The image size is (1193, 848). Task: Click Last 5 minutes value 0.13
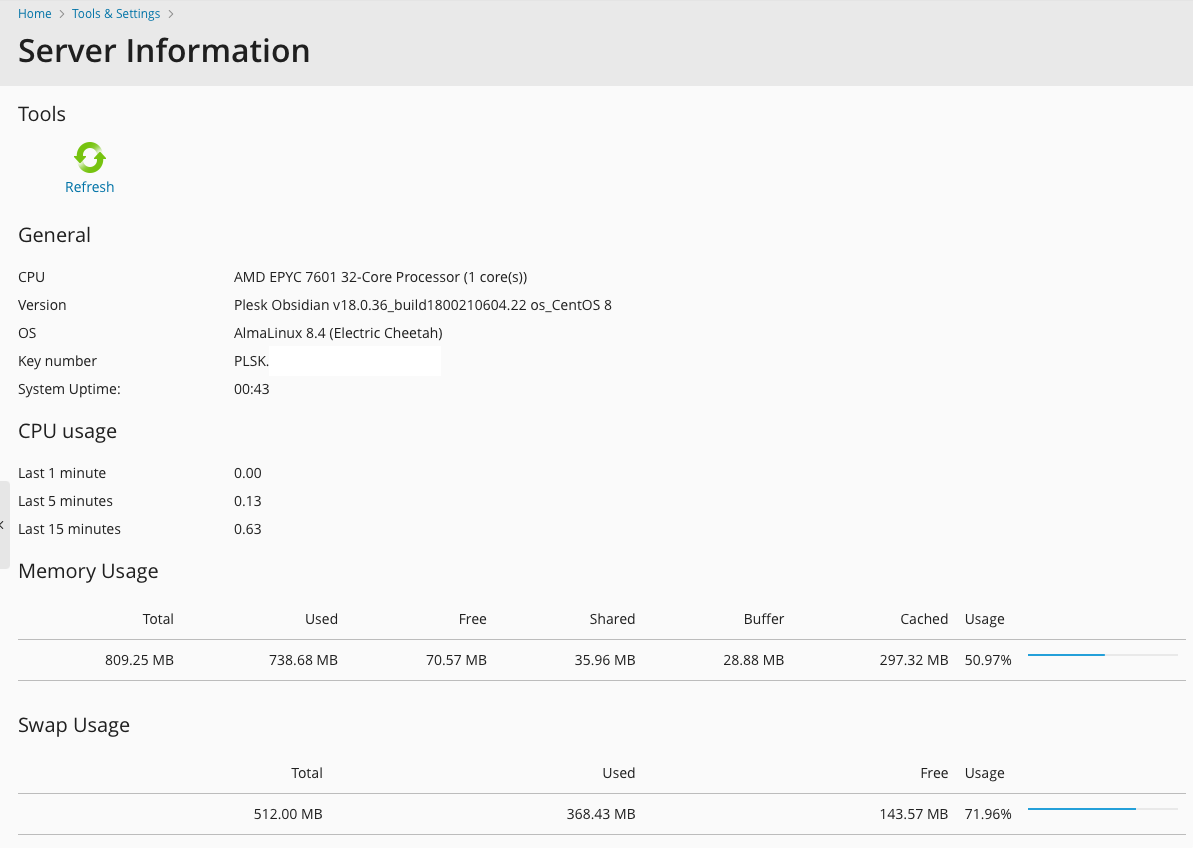(247, 501)
